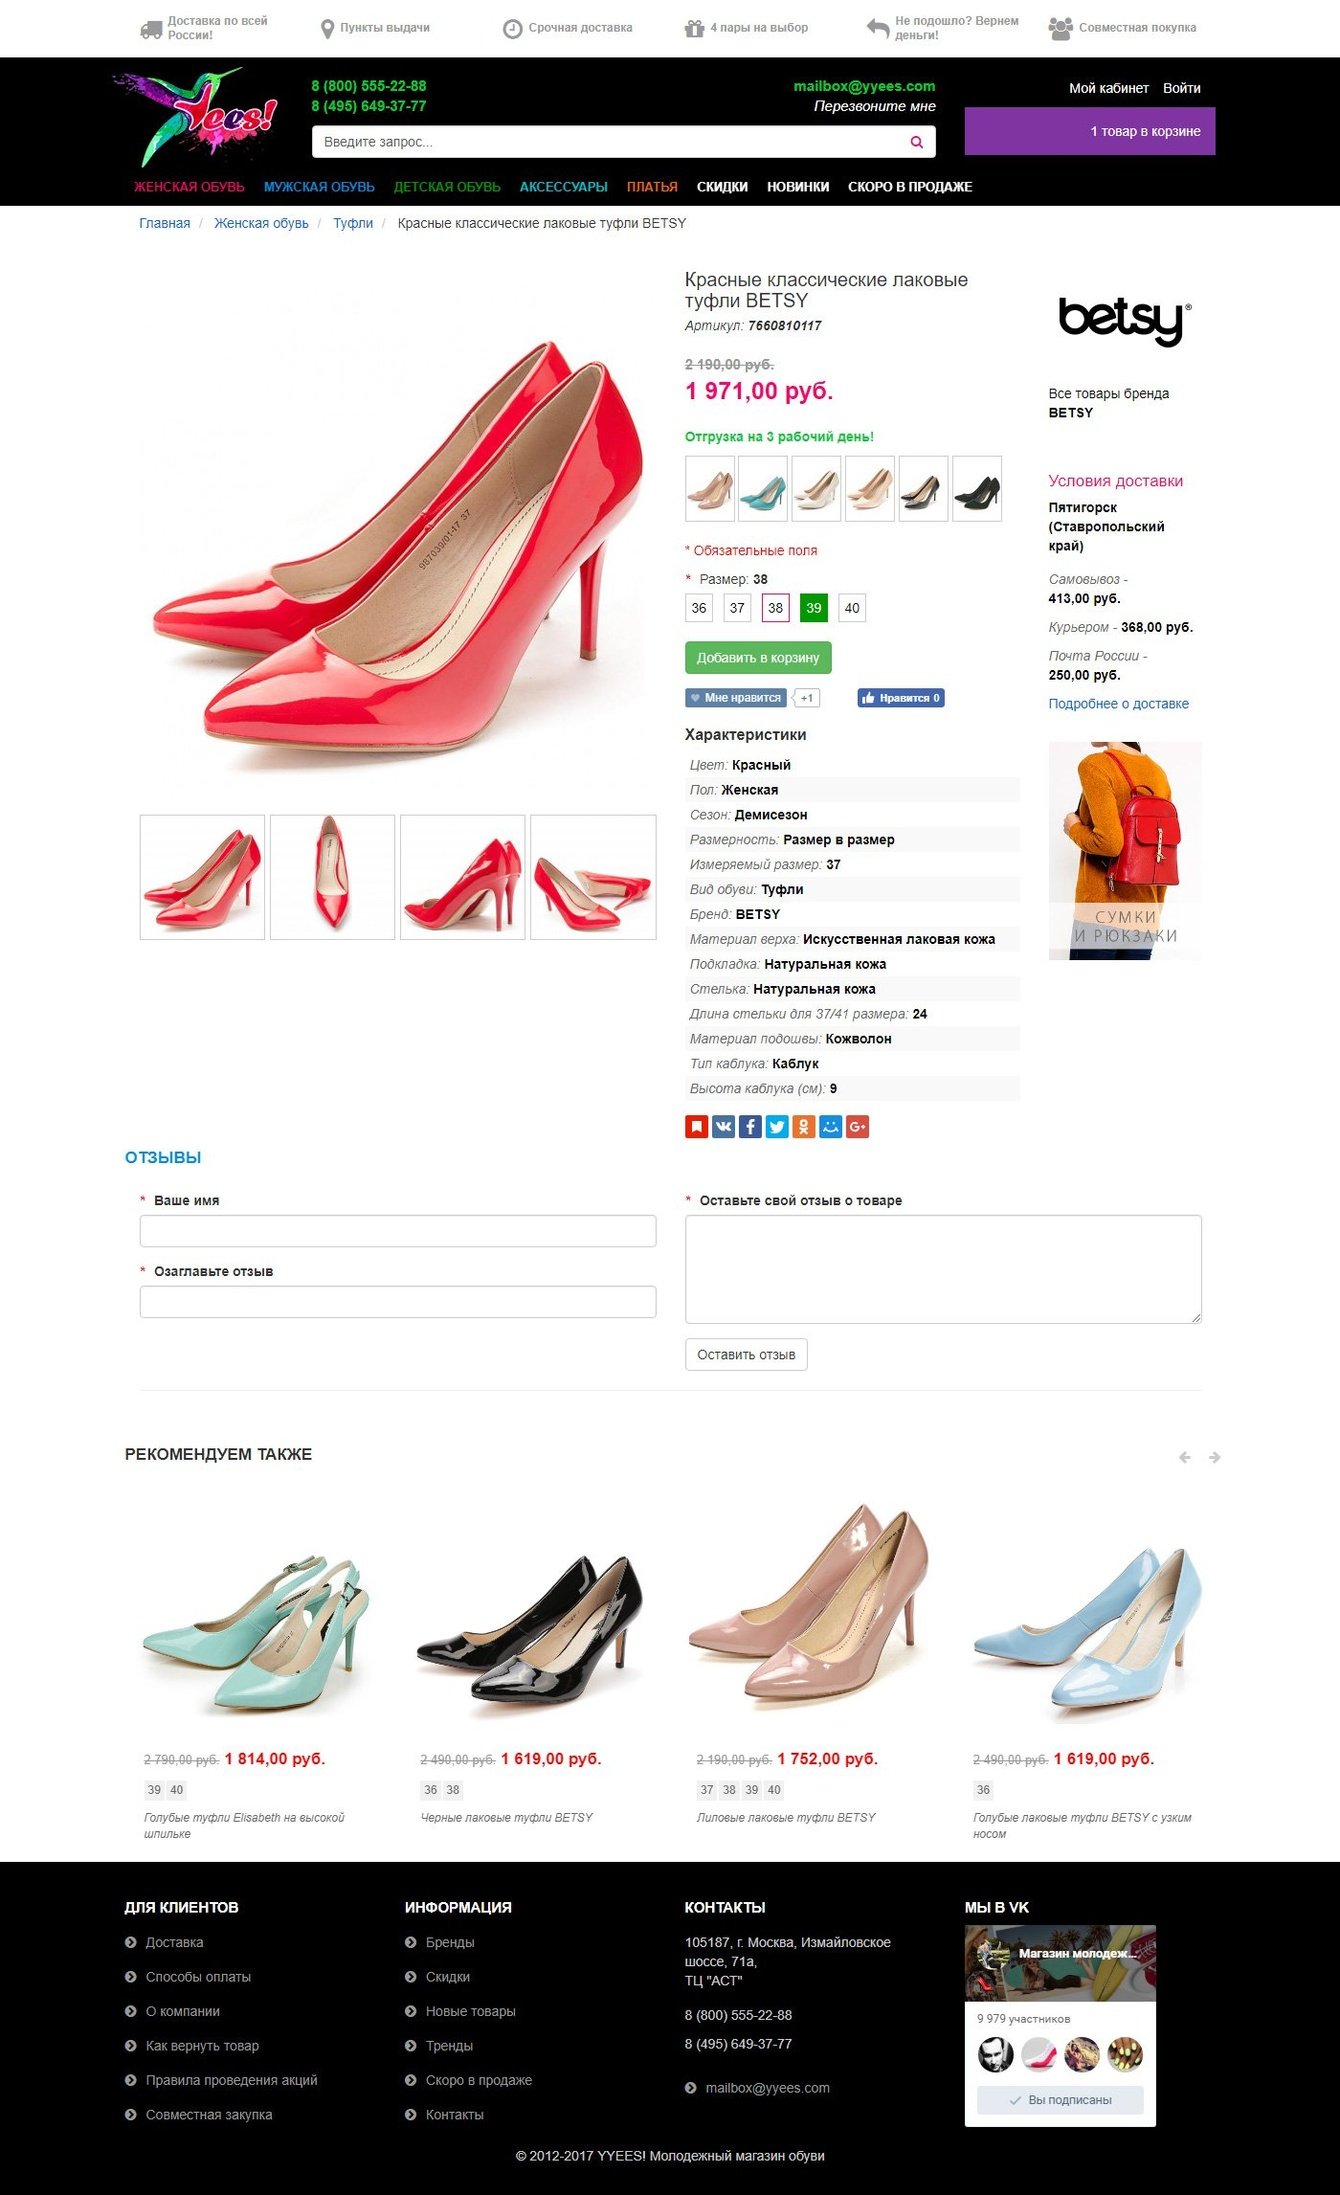Share product on Odnoklassniki
Viewport: 1340px width, 2195px height.
(x=804, y=1127)
